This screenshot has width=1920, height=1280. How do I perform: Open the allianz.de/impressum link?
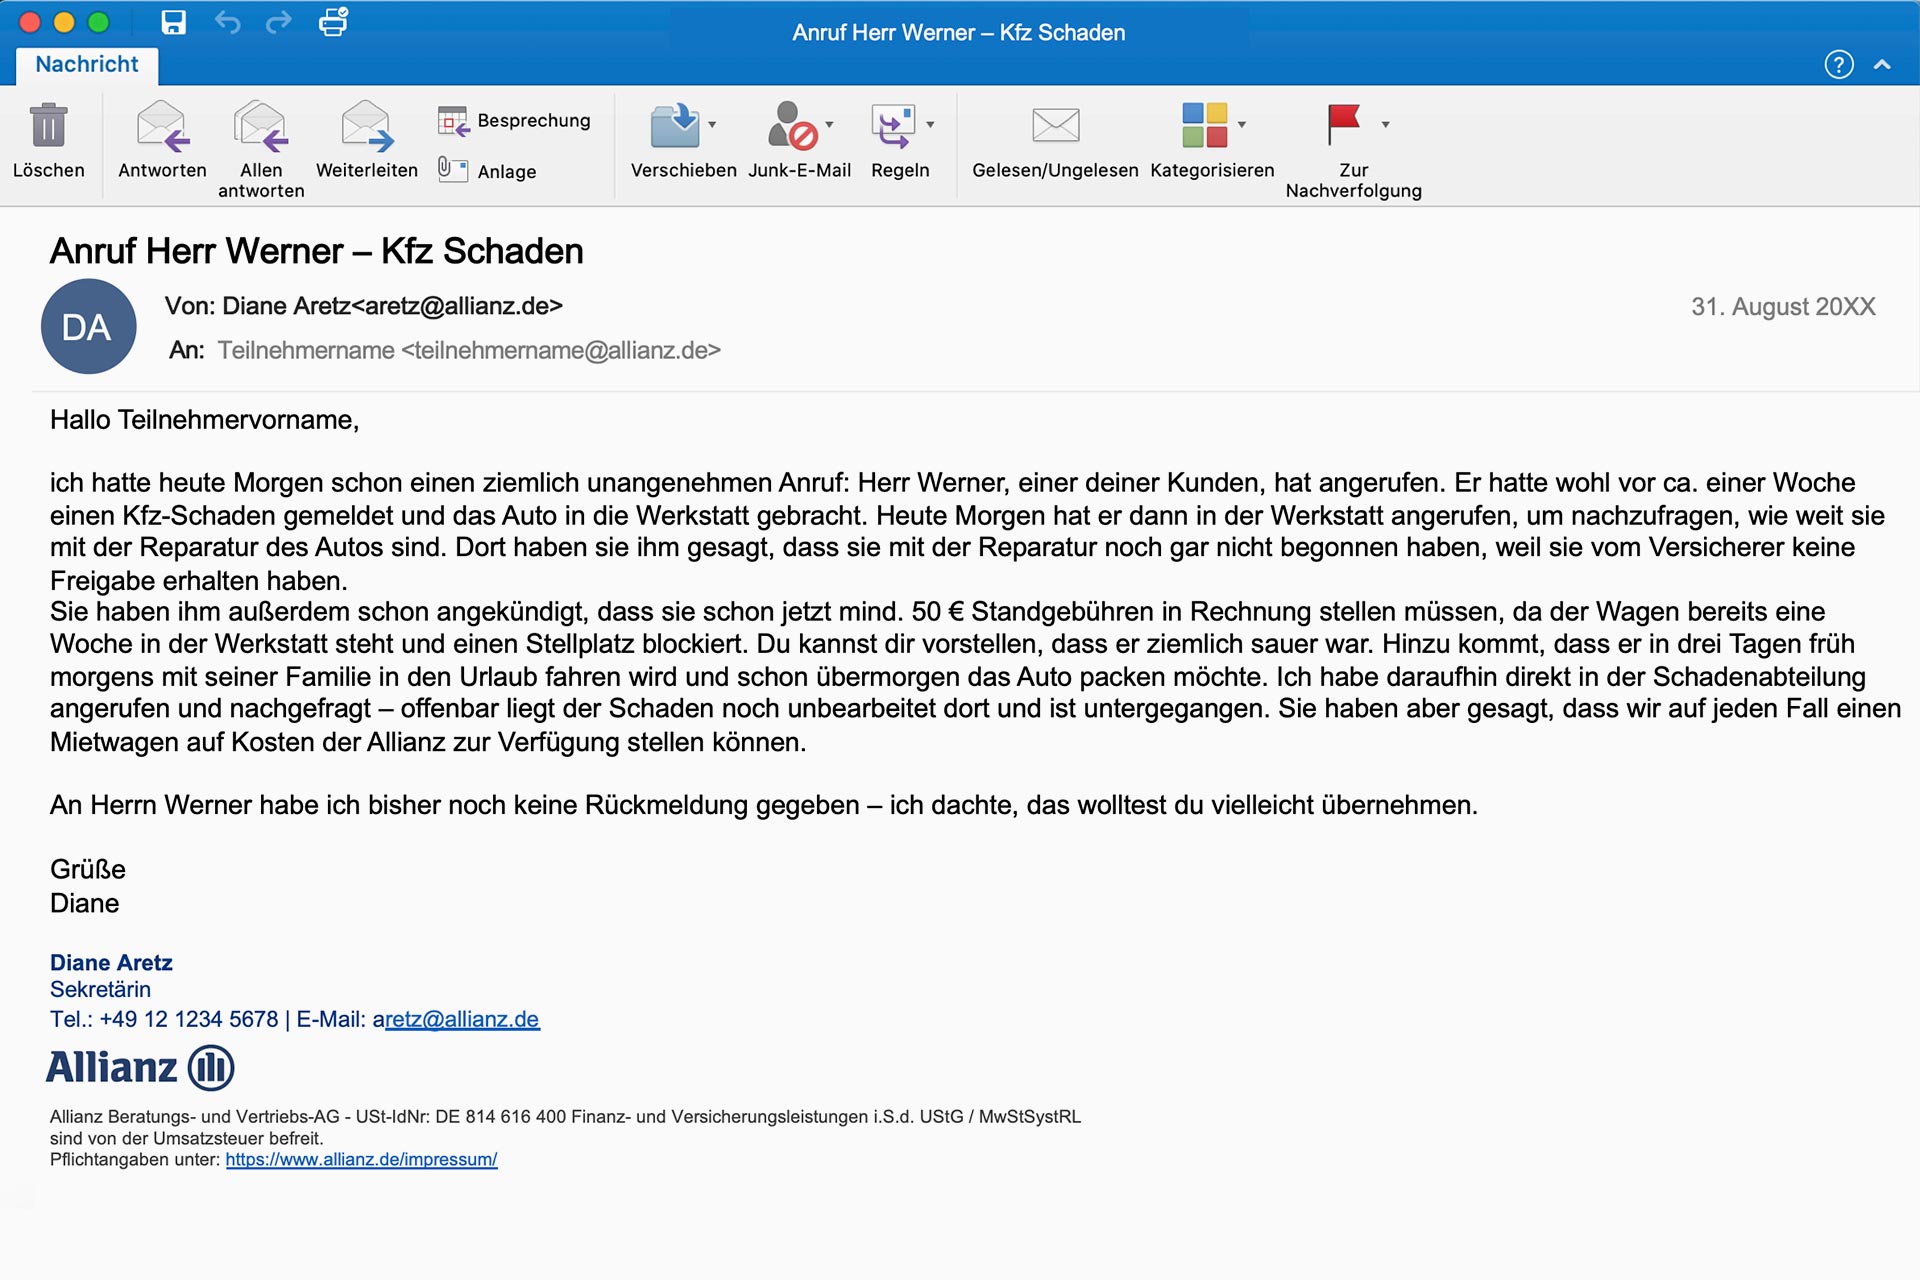(361, 1159)
